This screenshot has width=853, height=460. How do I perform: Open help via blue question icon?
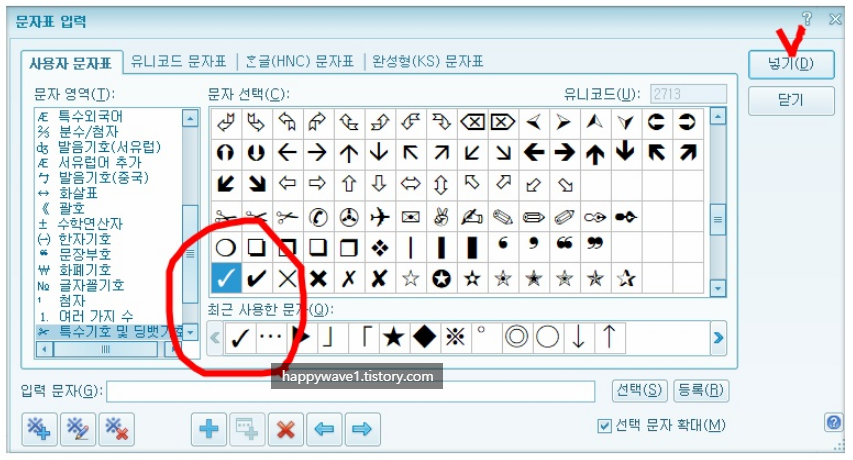point(833,422)
